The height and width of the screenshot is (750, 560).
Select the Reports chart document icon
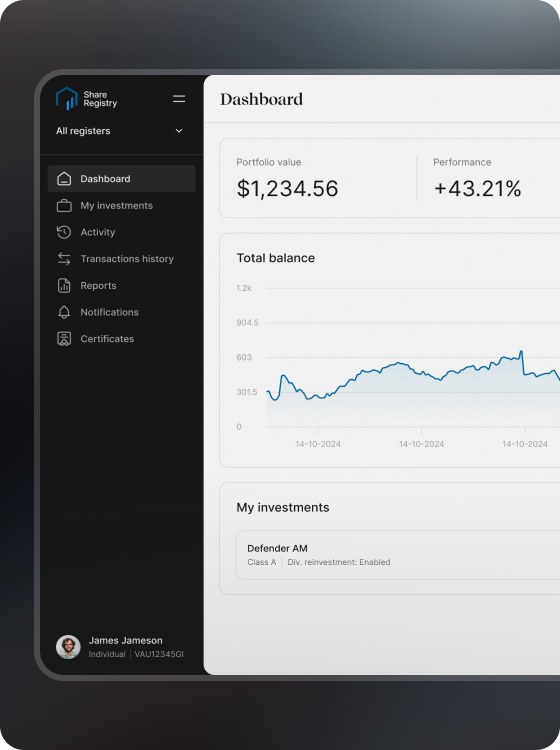[x=64, y=286]
